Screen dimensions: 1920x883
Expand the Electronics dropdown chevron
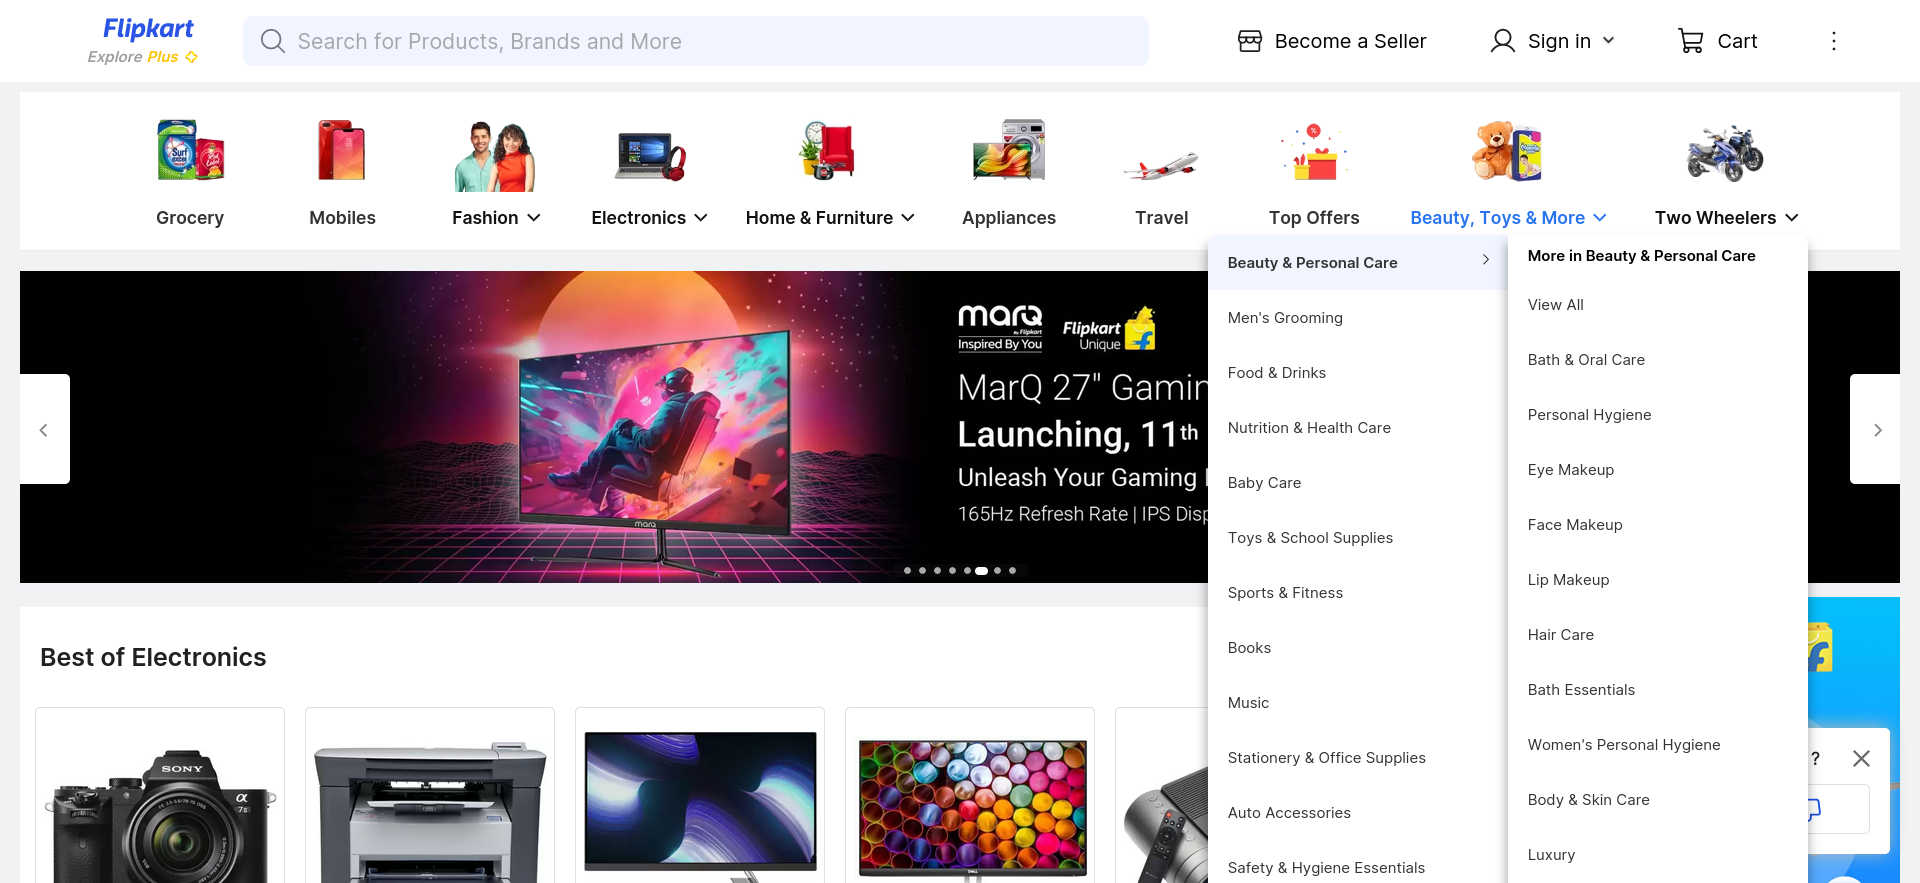pos(701,218)
